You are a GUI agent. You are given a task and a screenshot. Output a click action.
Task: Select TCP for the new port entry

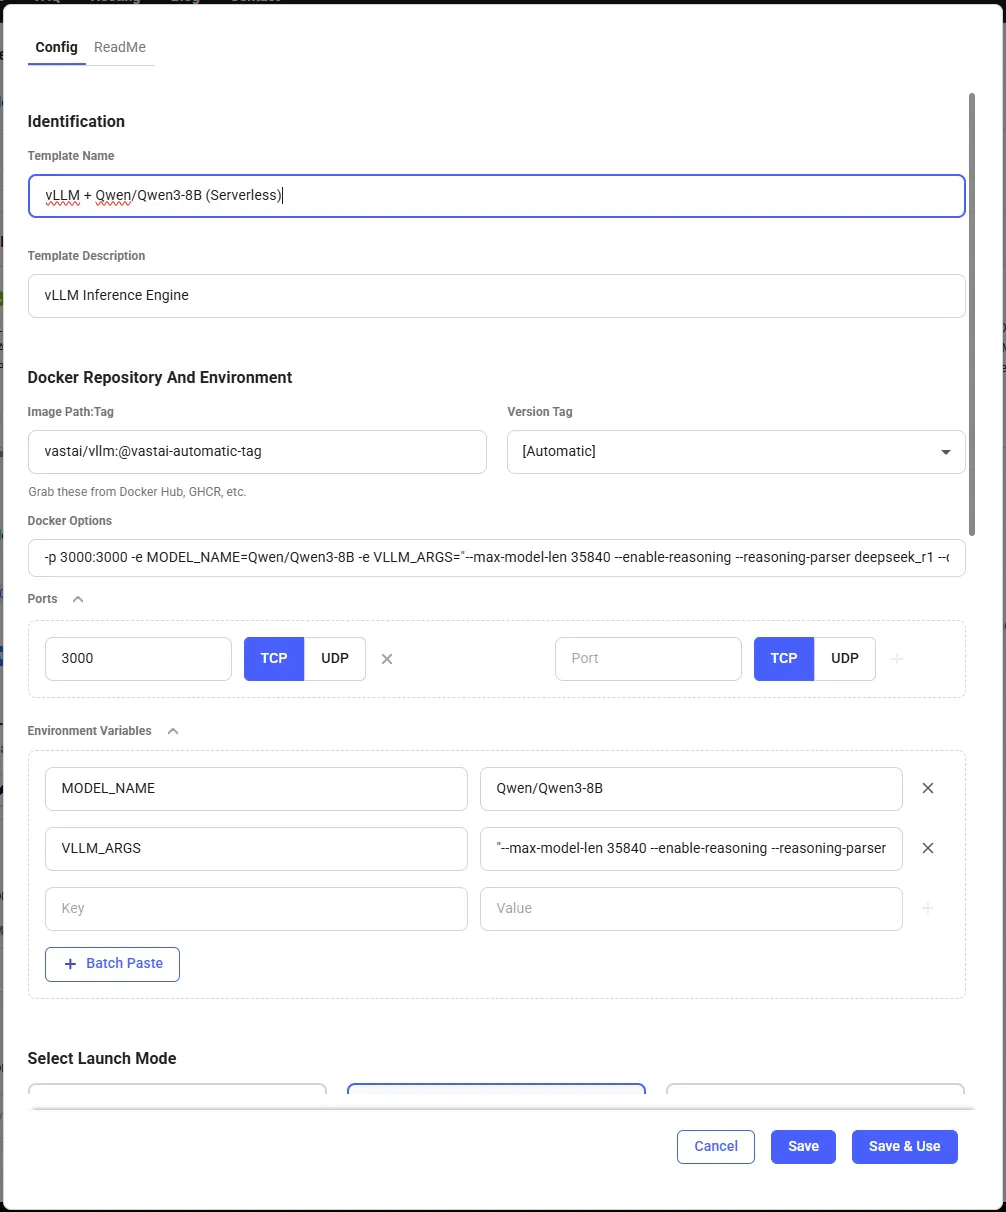pyautogui.click(x=784, y=658)
